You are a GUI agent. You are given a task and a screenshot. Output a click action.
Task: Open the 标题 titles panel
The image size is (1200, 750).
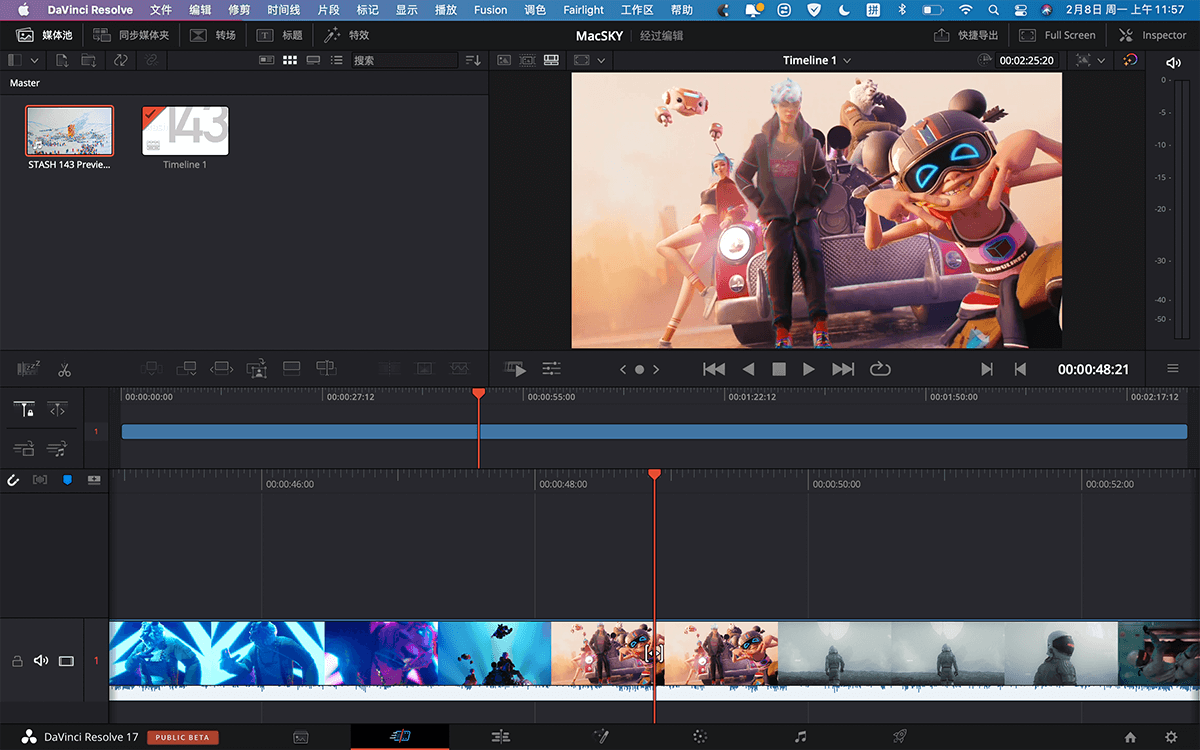280,35
